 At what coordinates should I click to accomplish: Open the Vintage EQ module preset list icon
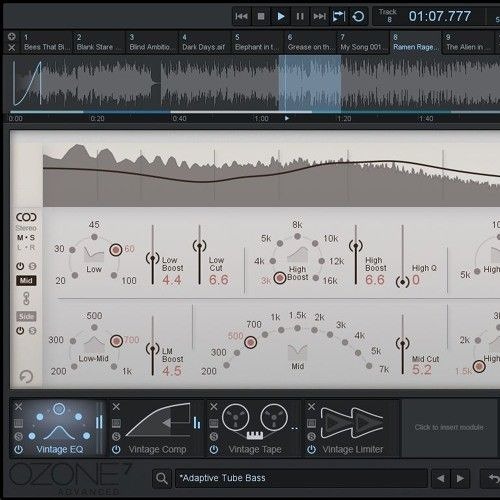click(18, 423)
